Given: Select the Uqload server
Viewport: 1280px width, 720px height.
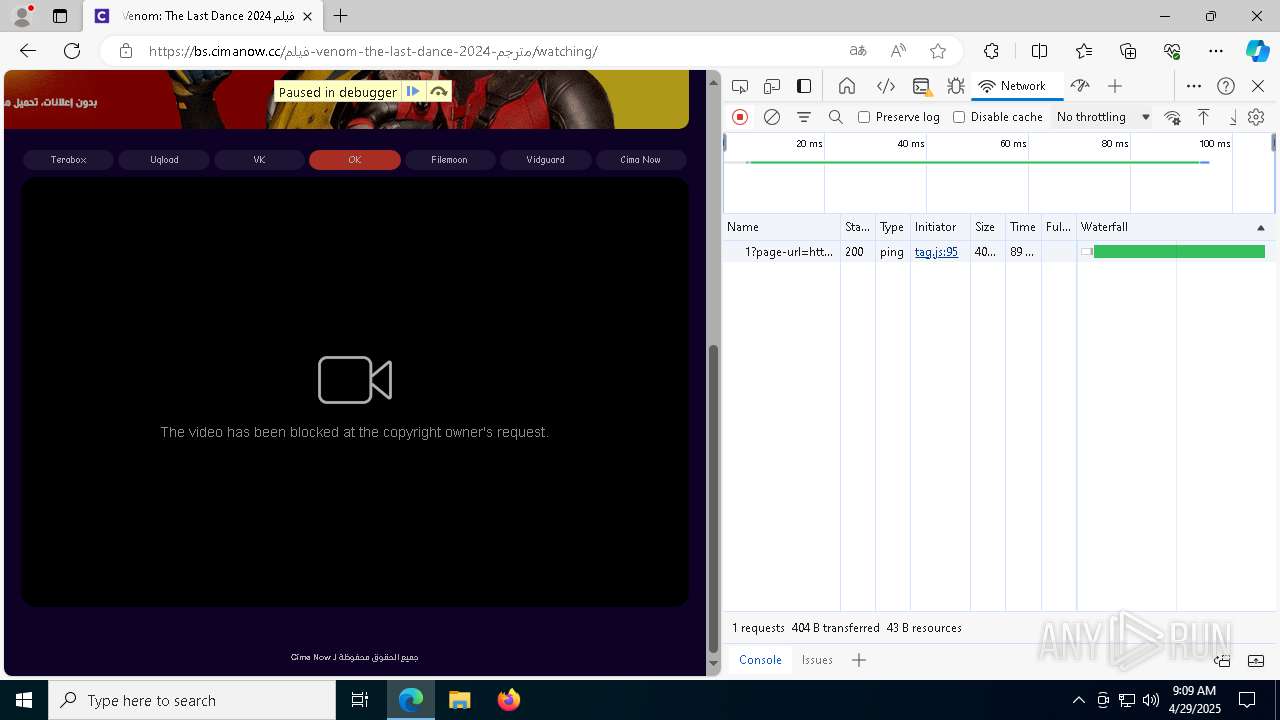Looking at the screenshot, I should click(164, 160).
